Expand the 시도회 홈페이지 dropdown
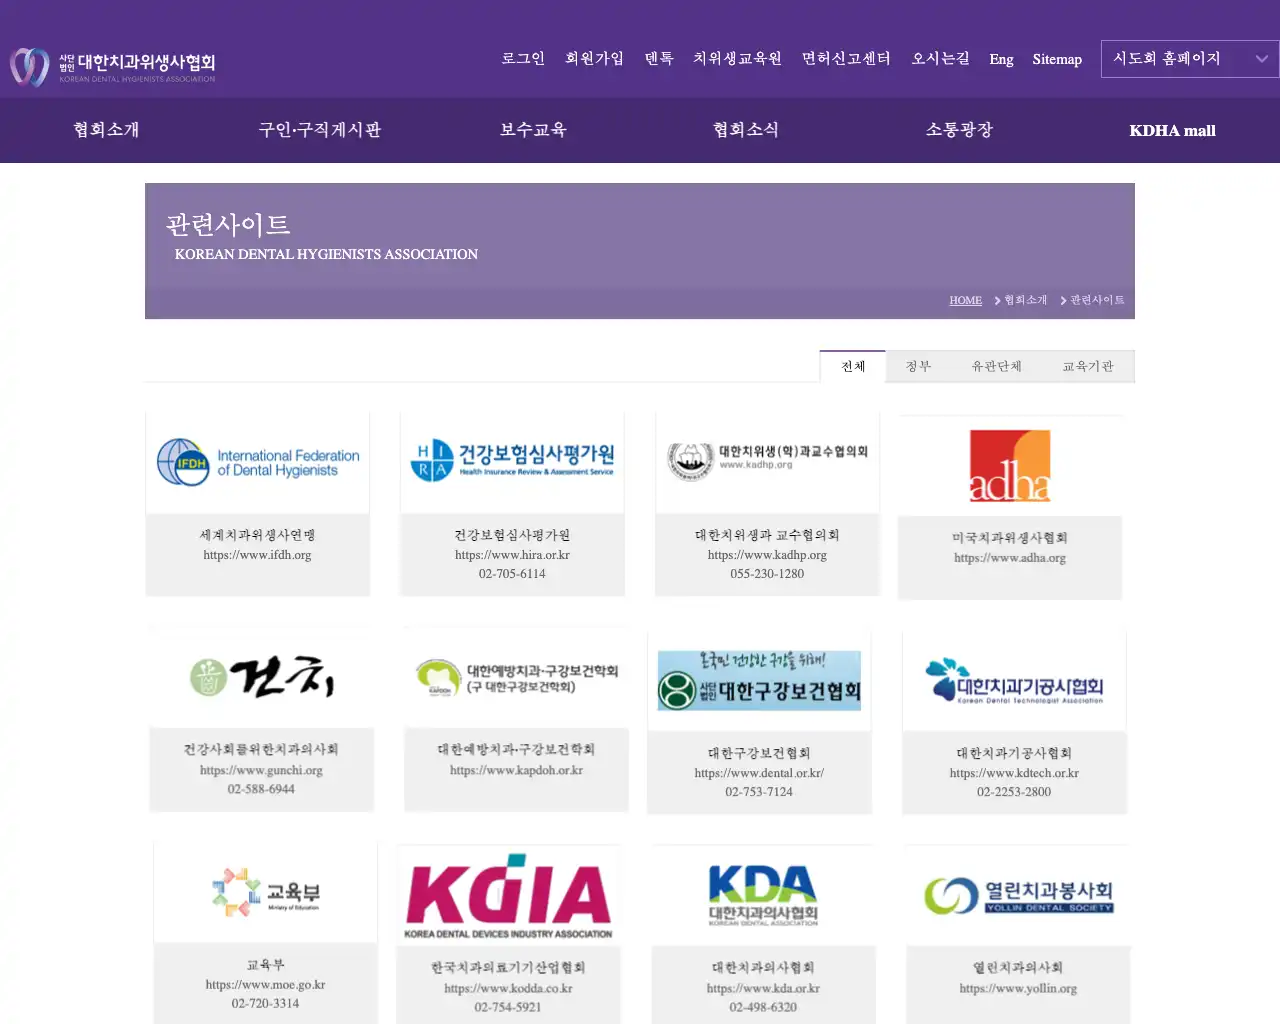 pos(1189,59)
